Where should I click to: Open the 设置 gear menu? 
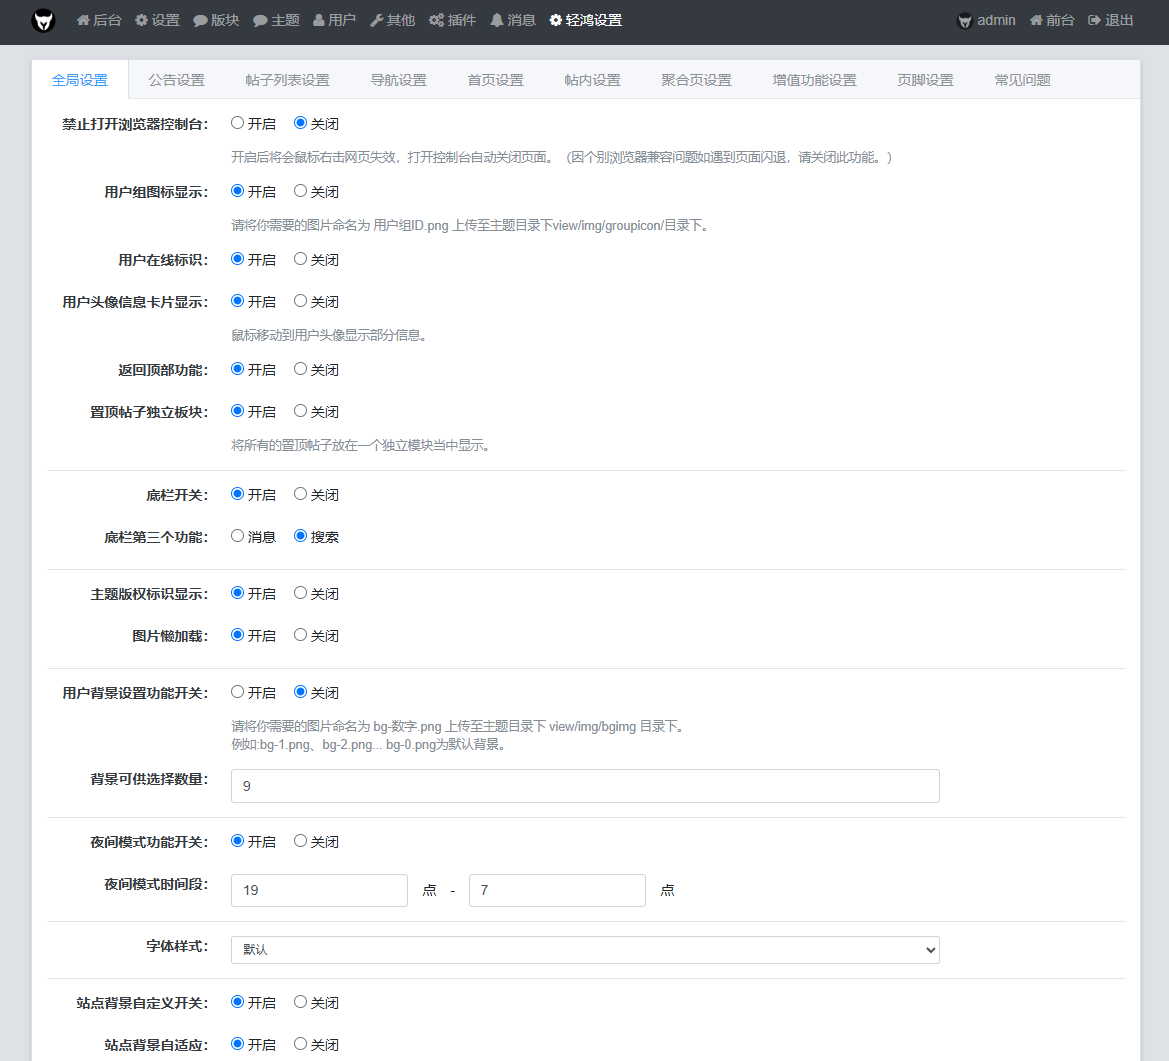[x=157, y=20]
